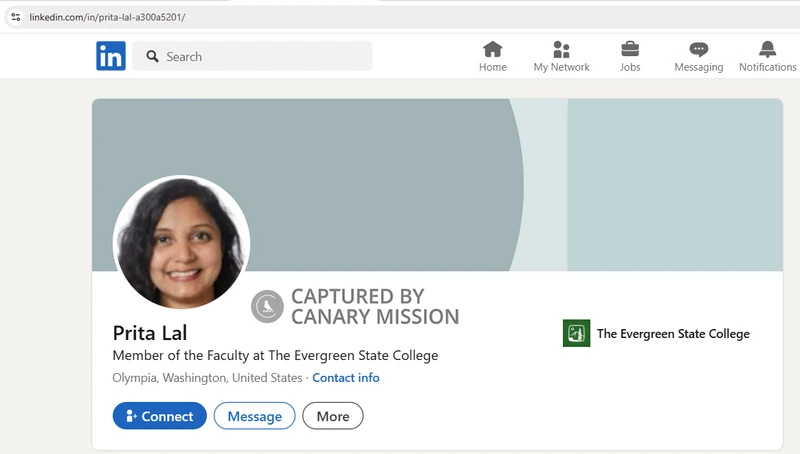
Task: Click the name heading Prita Lal
Action: click(x=150, y=333)
